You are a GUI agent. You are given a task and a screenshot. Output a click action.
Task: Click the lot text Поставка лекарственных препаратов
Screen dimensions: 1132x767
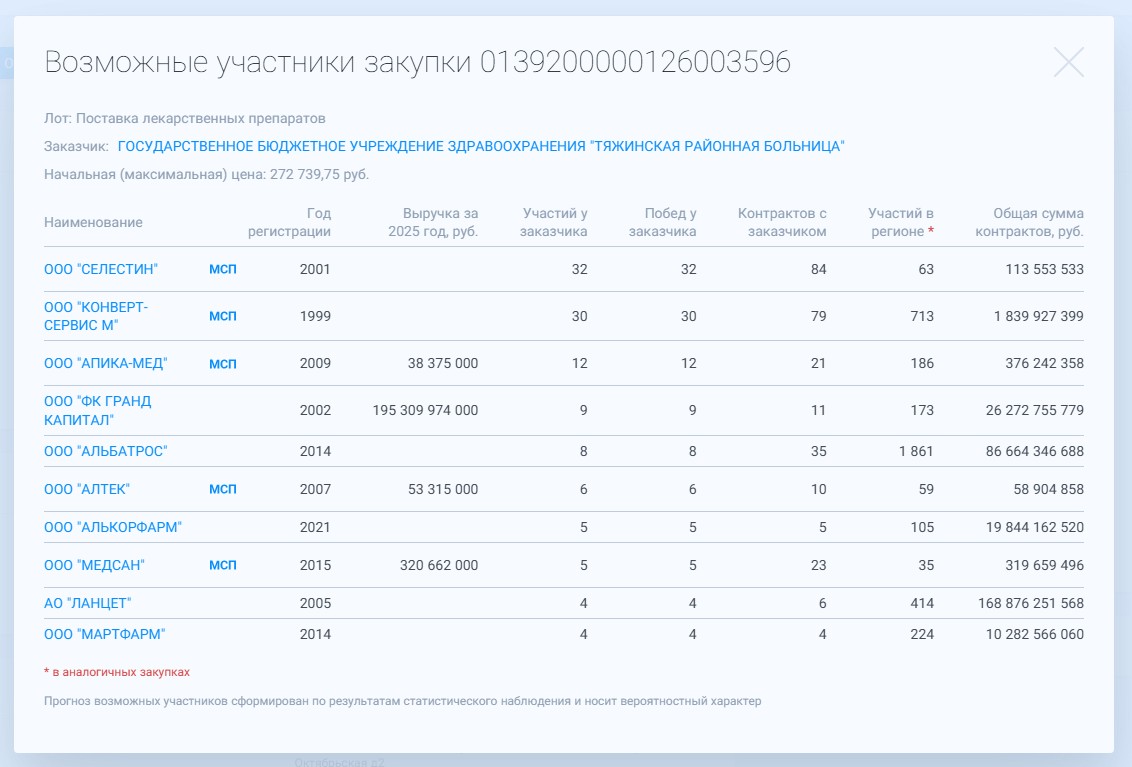point(201,118)
